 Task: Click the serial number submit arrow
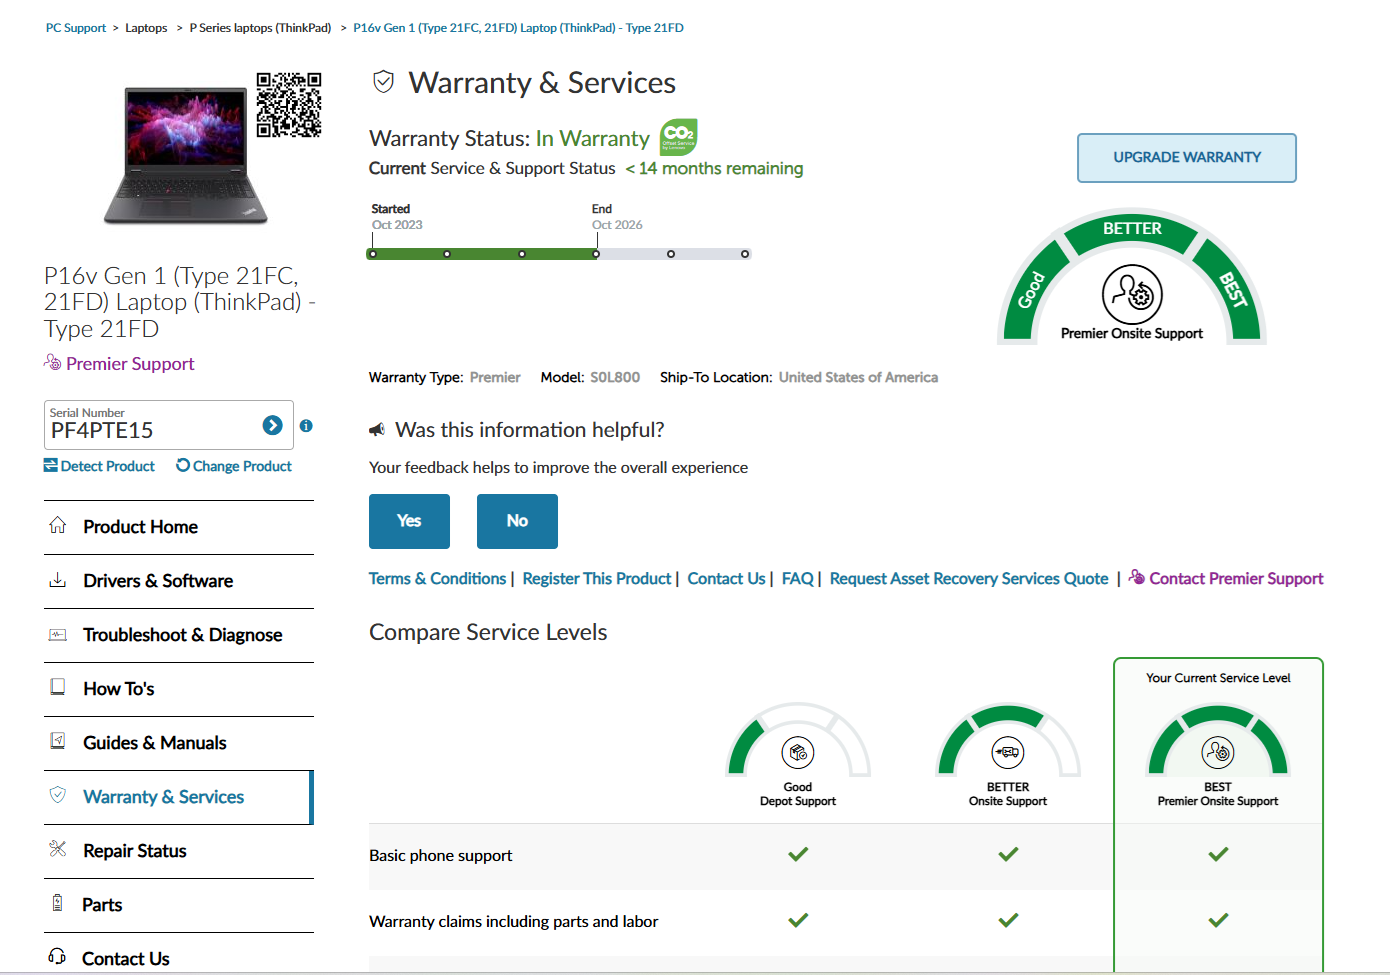click(272, 425)
